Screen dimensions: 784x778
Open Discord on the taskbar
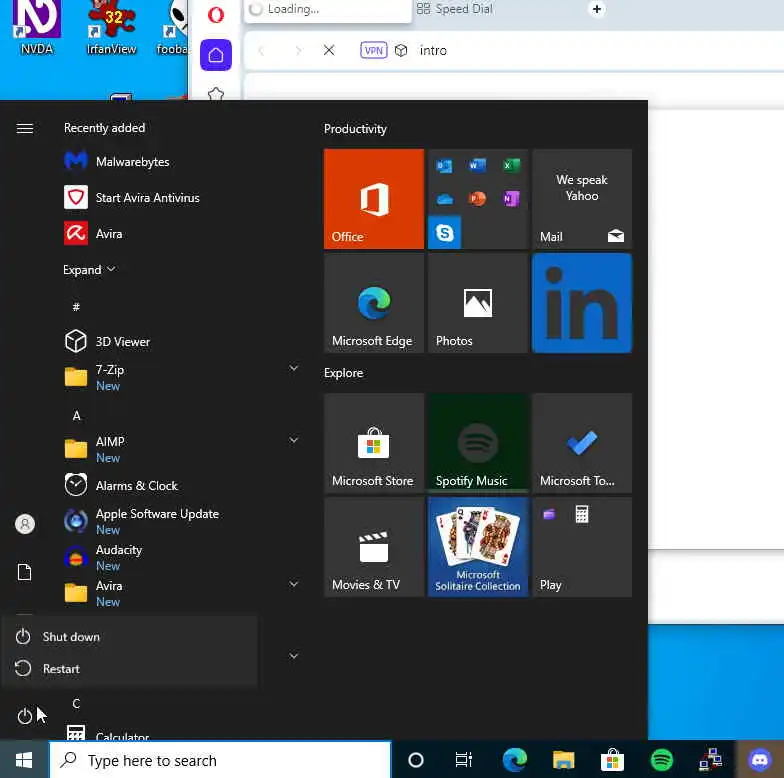[760, 760]
